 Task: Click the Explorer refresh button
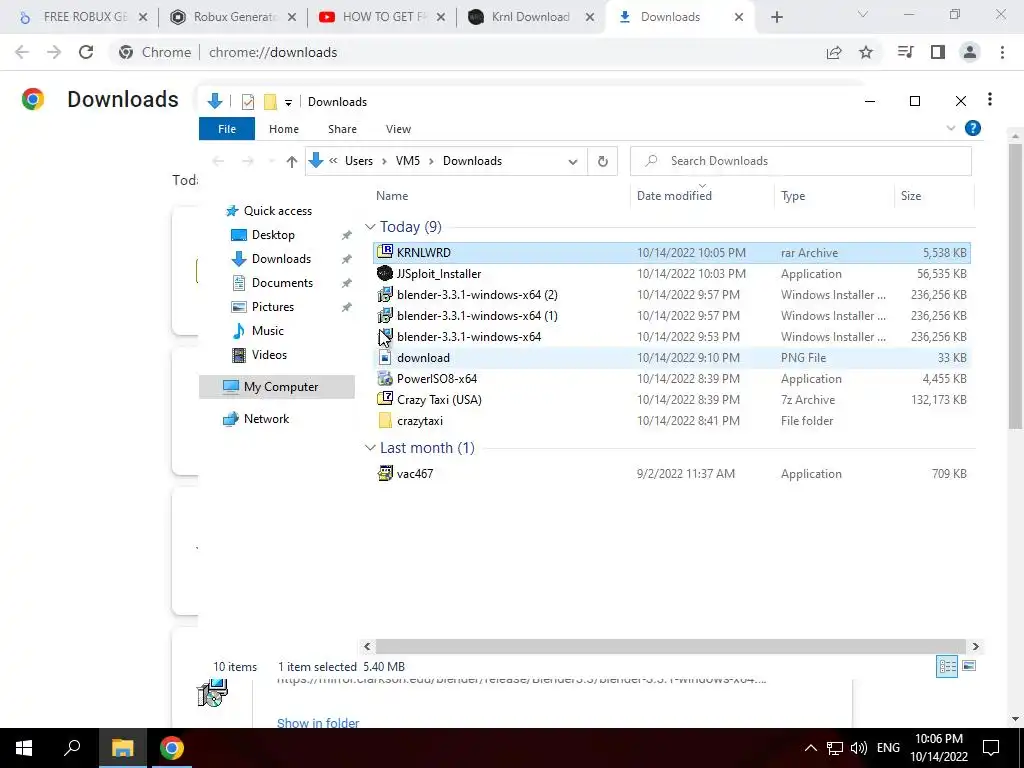(x=602, y=161)
